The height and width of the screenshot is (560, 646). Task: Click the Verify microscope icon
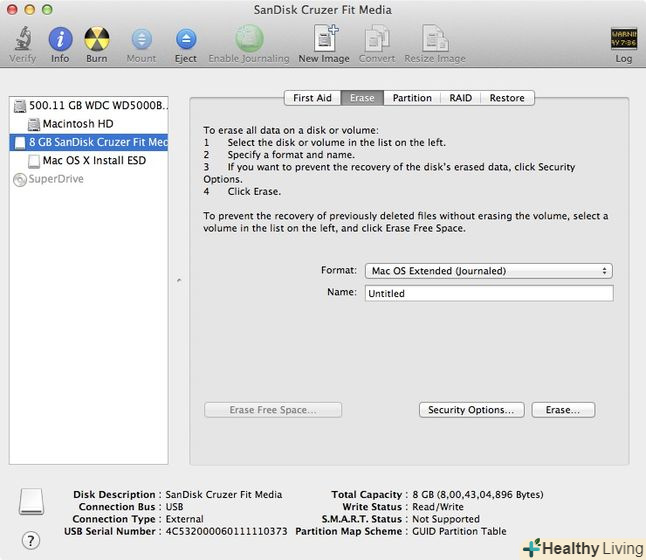click(x=23, y=38)
